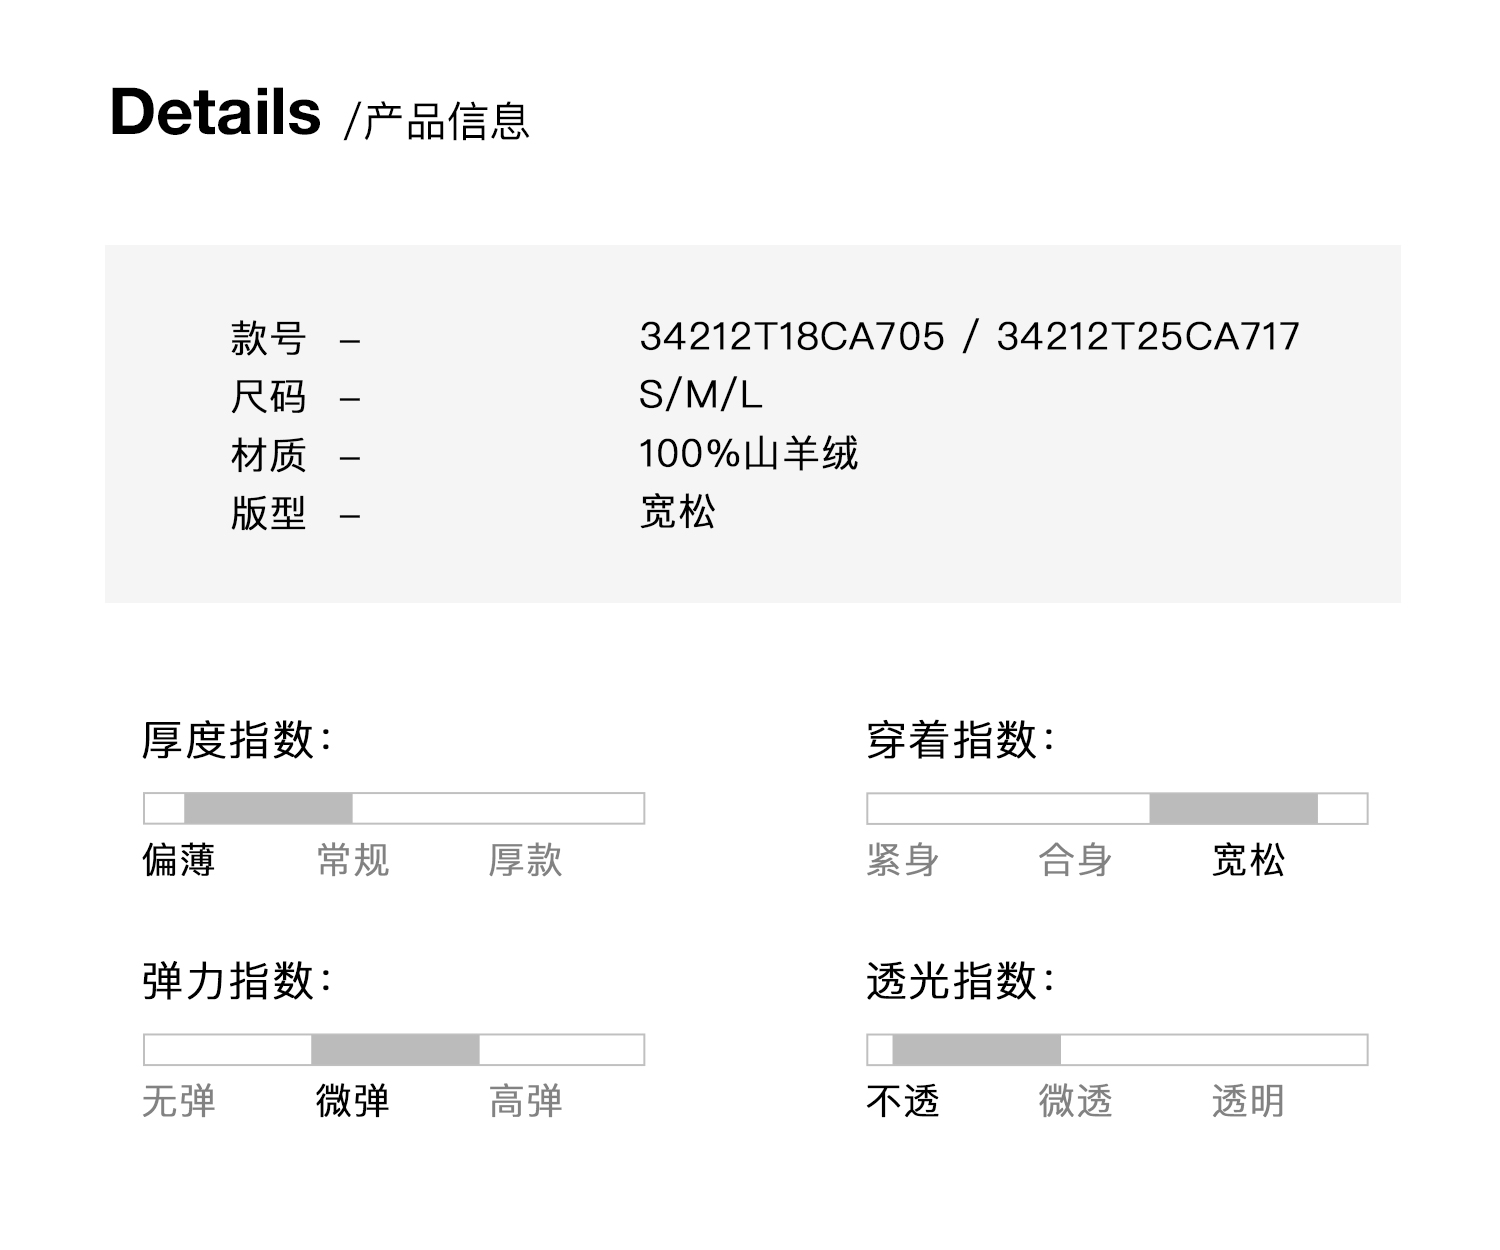The width and height of the screenshot is (1500, 1250).
Task: Pick the 高弹 elasticity label
Action: (525, 1101)
